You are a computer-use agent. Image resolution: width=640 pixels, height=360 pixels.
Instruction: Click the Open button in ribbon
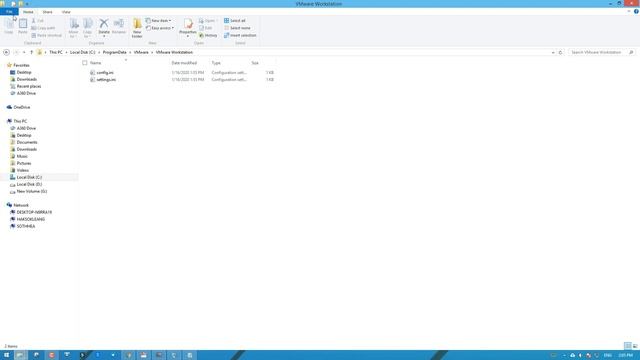coord(208,20)
